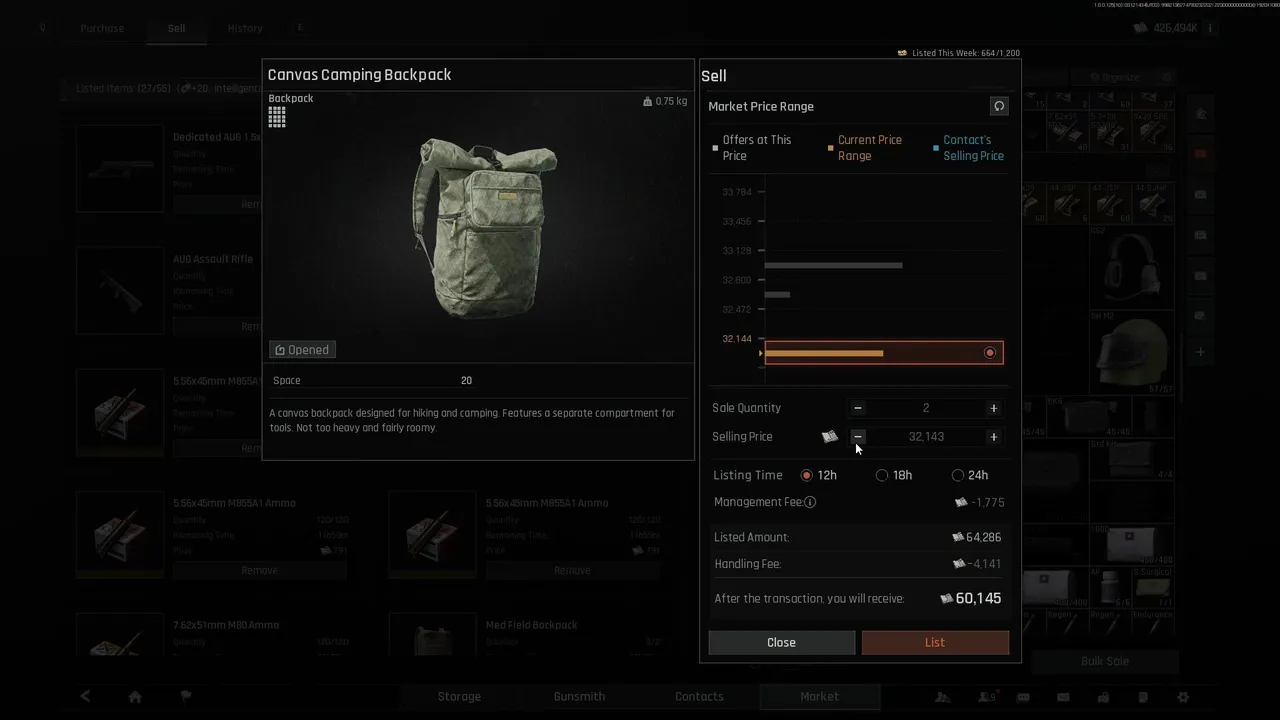Click the Sale Quantity value field

[x=926, y=408]
